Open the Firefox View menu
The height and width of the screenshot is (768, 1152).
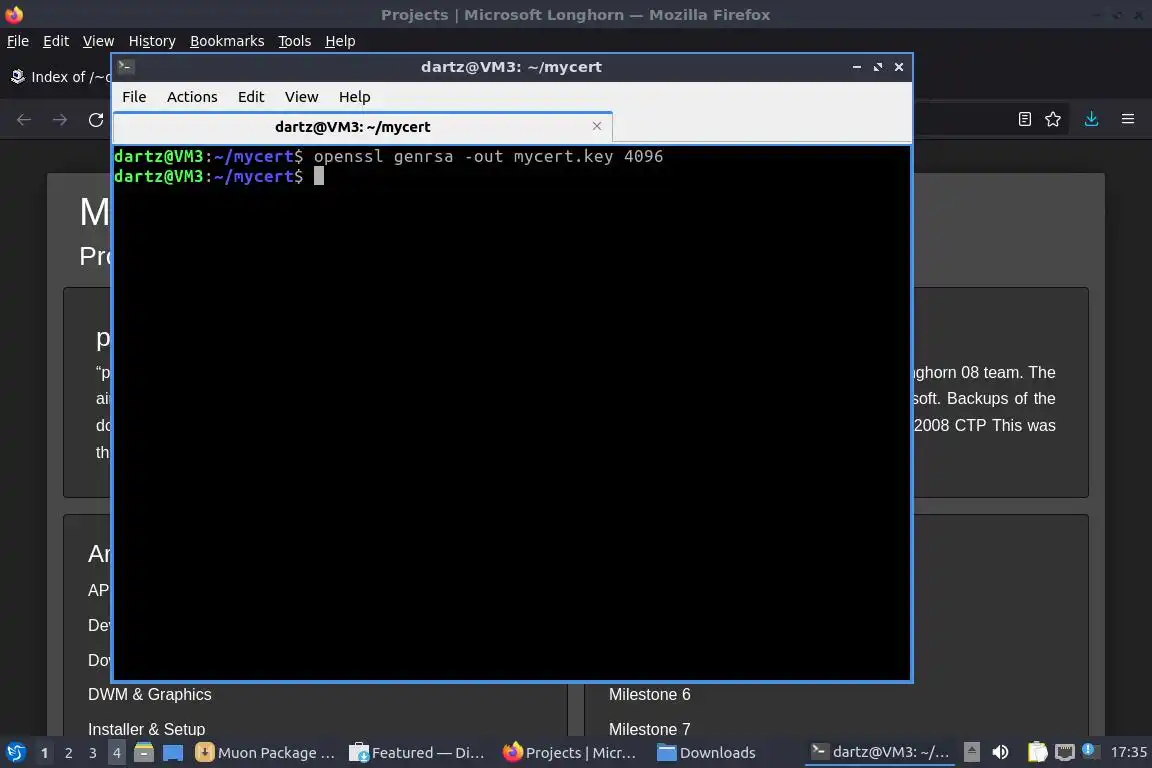coord(98,41)
